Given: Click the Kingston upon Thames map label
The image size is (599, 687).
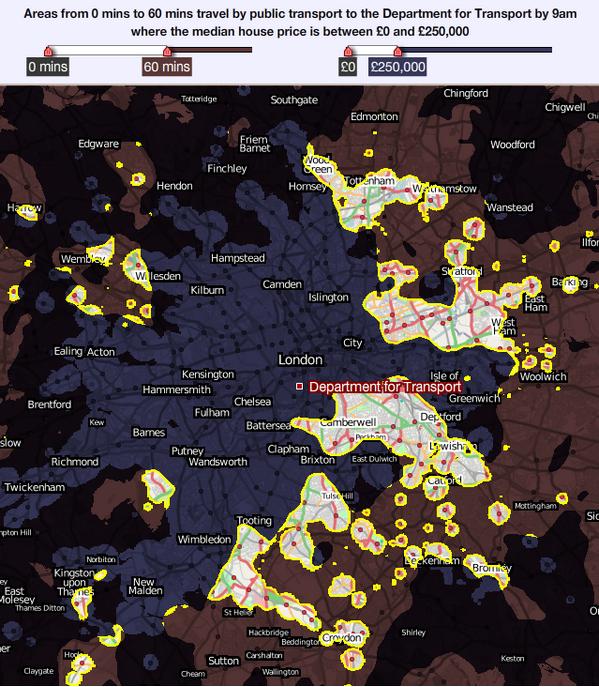Looking at the screenshot, I should (x=74, y=582).
